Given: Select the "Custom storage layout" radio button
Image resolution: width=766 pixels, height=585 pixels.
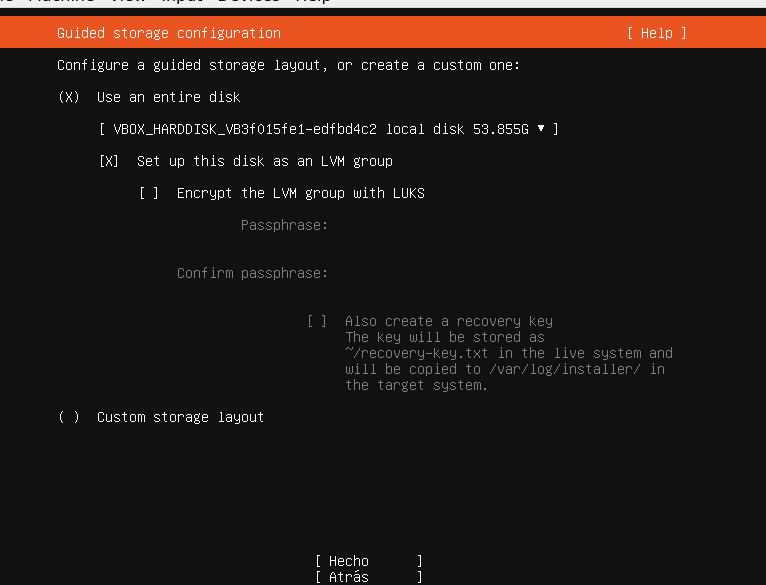Looking at the screenshot, I should (x=69, y=417).
